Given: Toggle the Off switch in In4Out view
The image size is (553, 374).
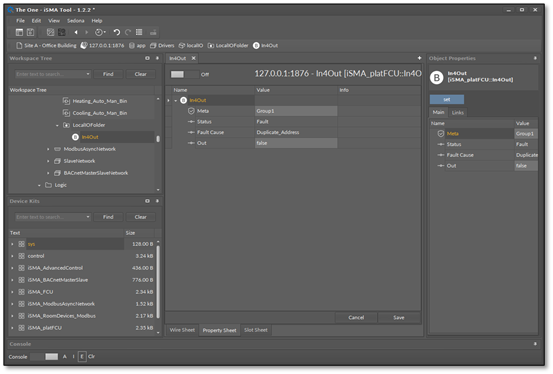Looking at the screenshot, I should tap(184, 74).
